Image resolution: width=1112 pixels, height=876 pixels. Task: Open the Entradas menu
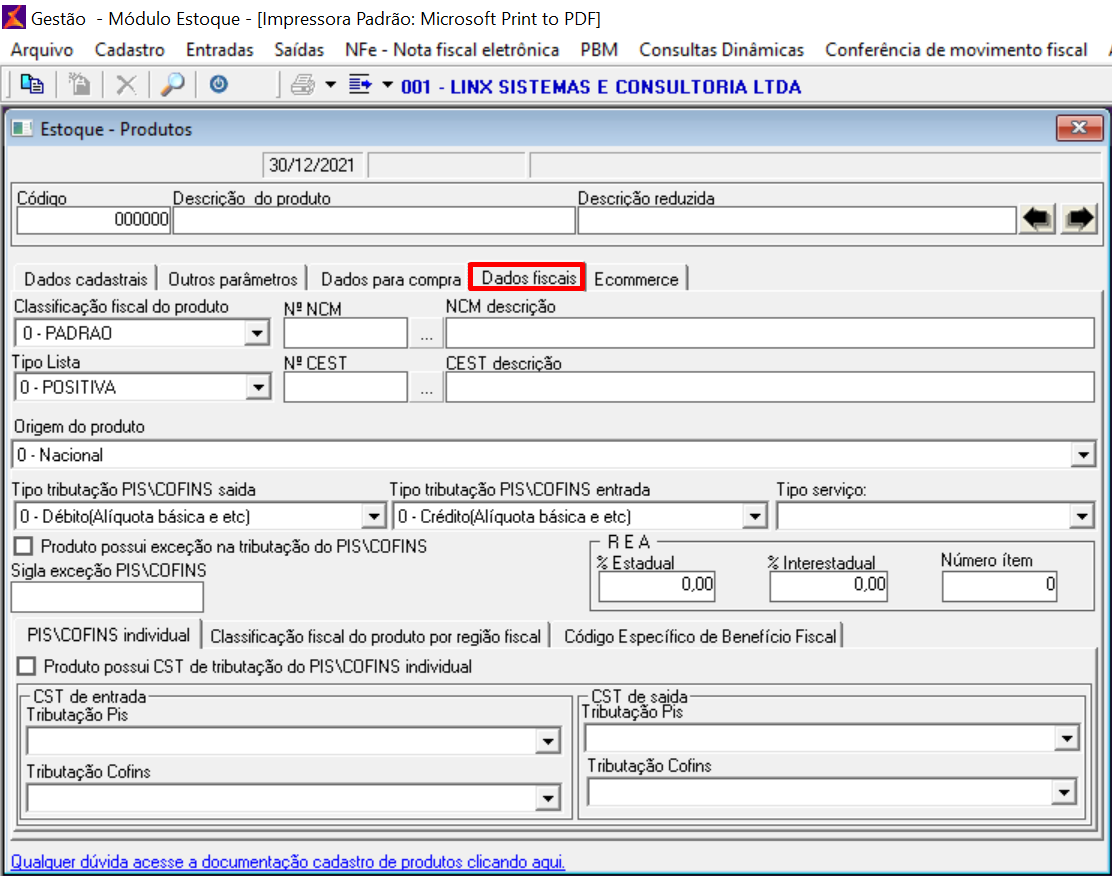coord(219,49)
